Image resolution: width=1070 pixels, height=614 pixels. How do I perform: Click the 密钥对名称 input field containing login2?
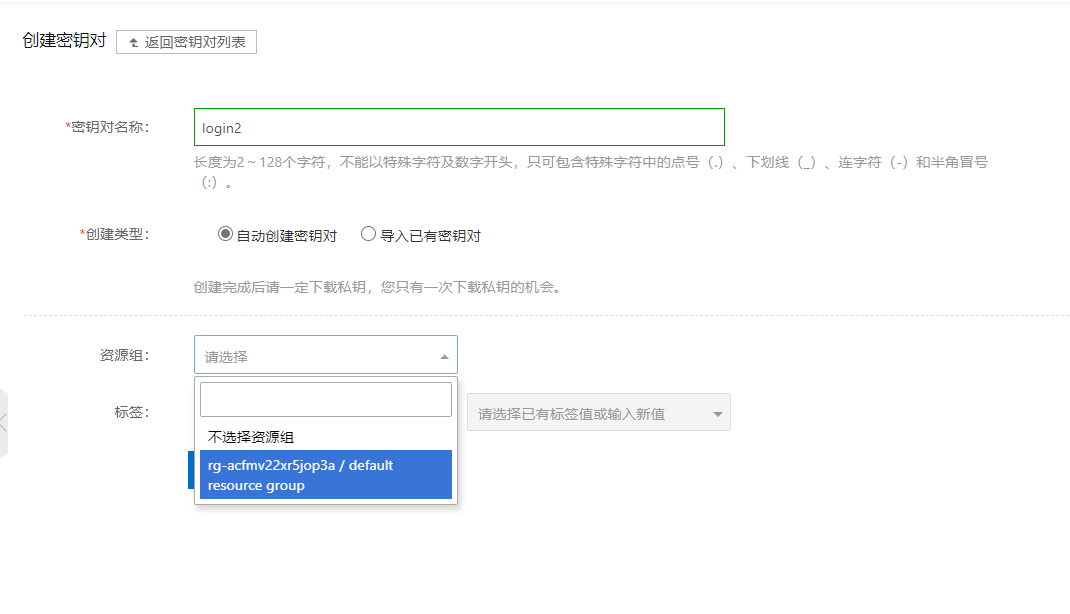pos(459,127)
